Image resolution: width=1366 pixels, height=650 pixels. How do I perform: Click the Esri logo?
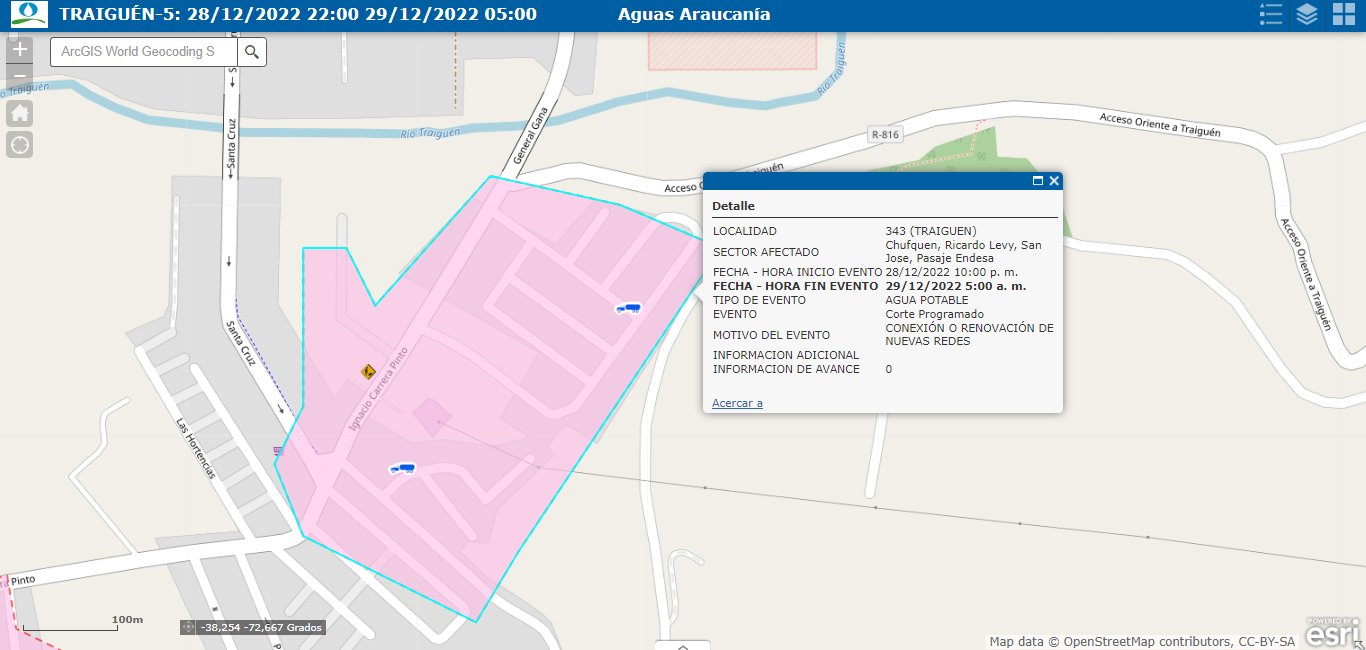[x=1333, y=633]
